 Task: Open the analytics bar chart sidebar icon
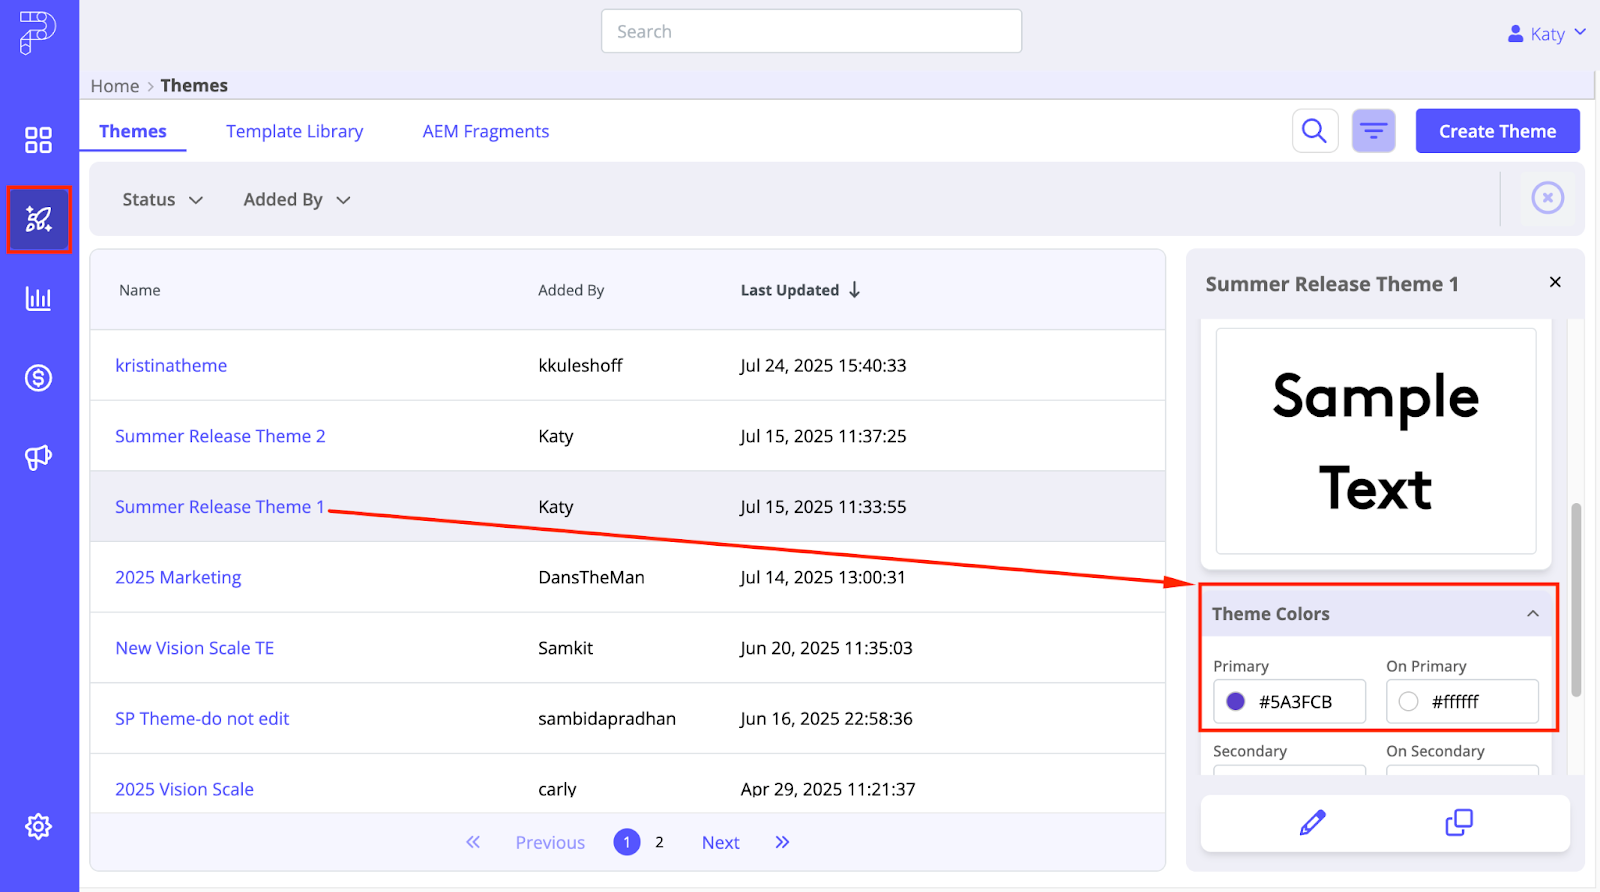(38, 298)
